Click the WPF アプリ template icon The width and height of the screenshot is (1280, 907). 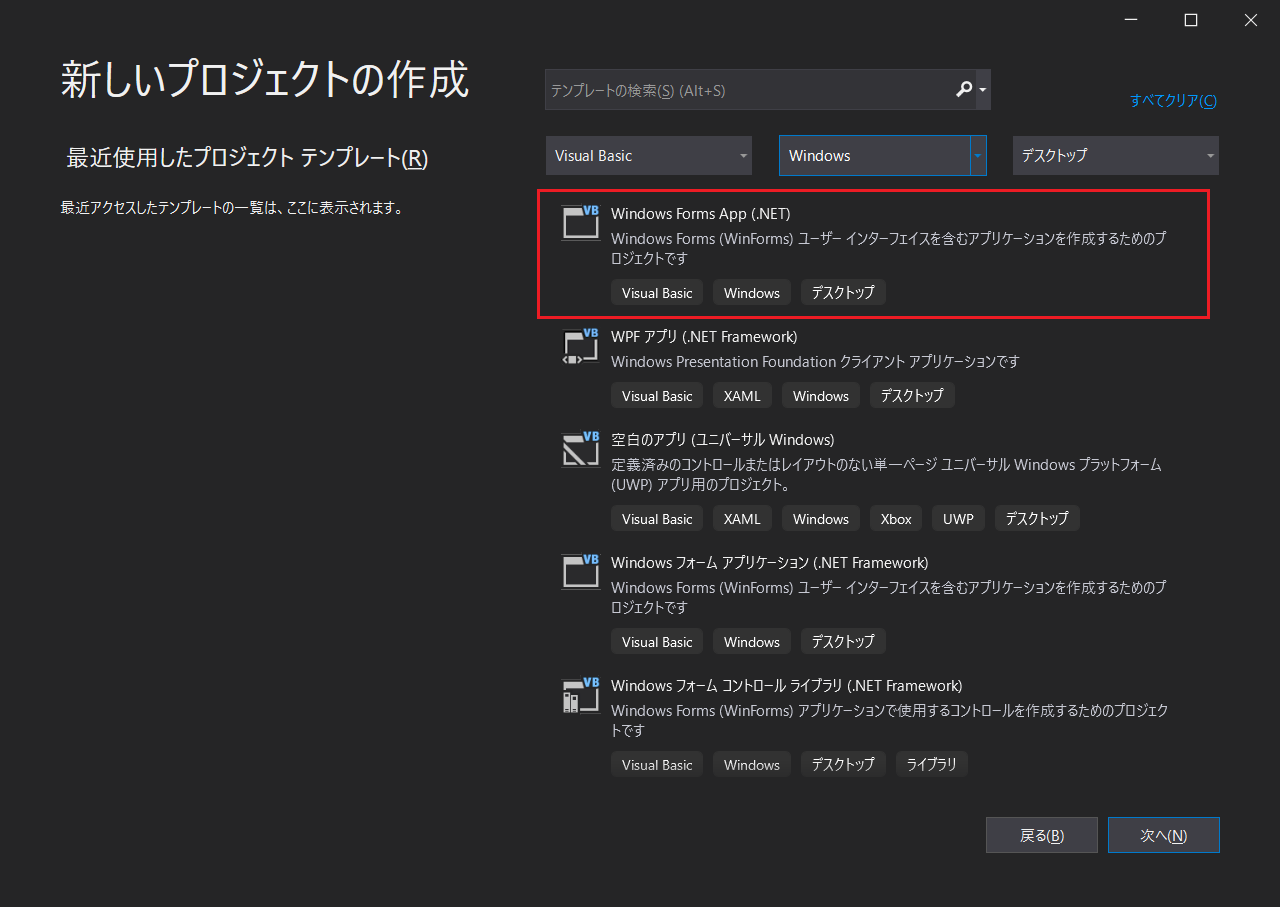(x=581, y=345)
